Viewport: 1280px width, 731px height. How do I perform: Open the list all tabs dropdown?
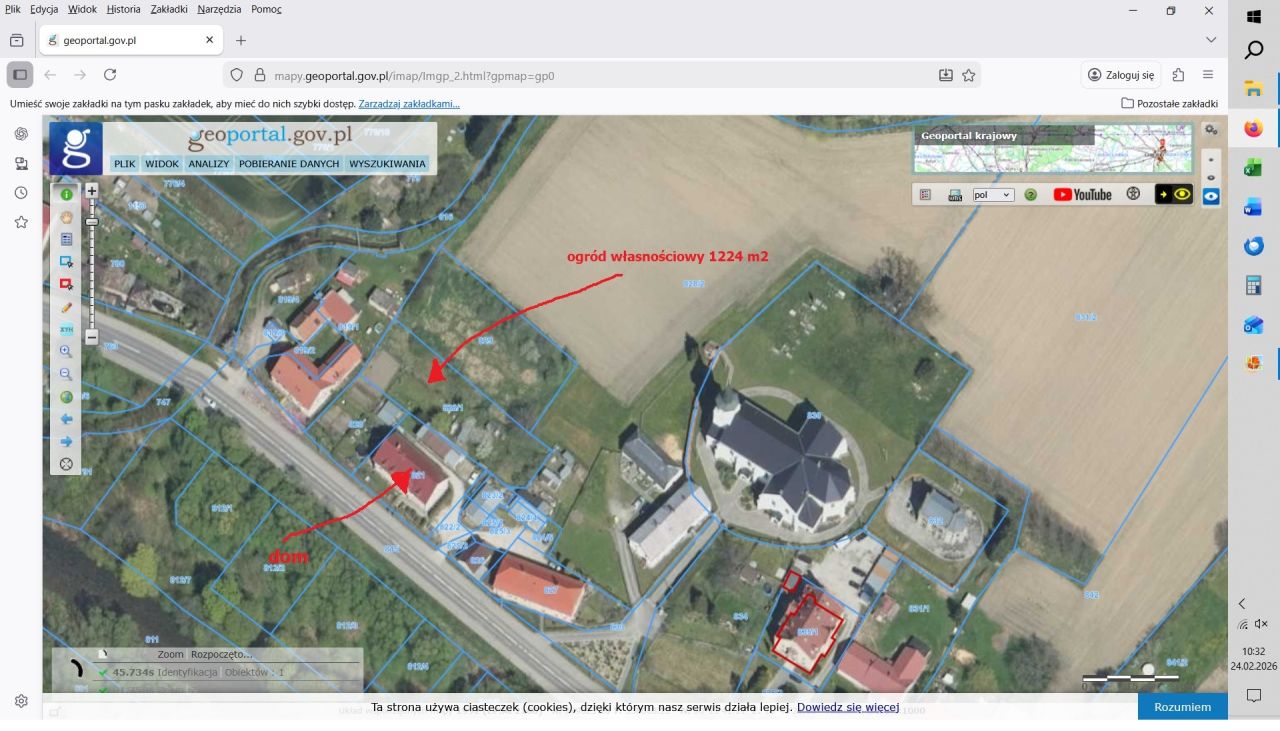pos(1212,40)
